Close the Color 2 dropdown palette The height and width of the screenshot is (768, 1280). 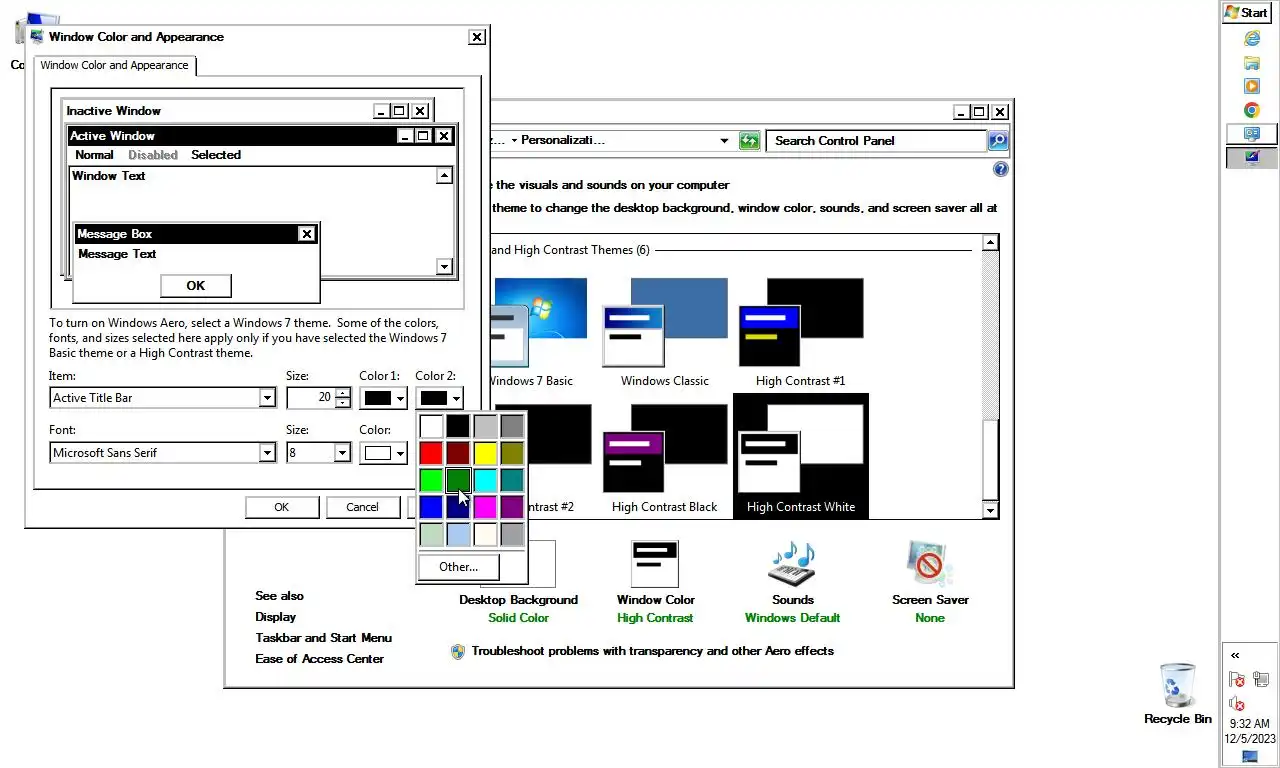[x=439, y=398]
